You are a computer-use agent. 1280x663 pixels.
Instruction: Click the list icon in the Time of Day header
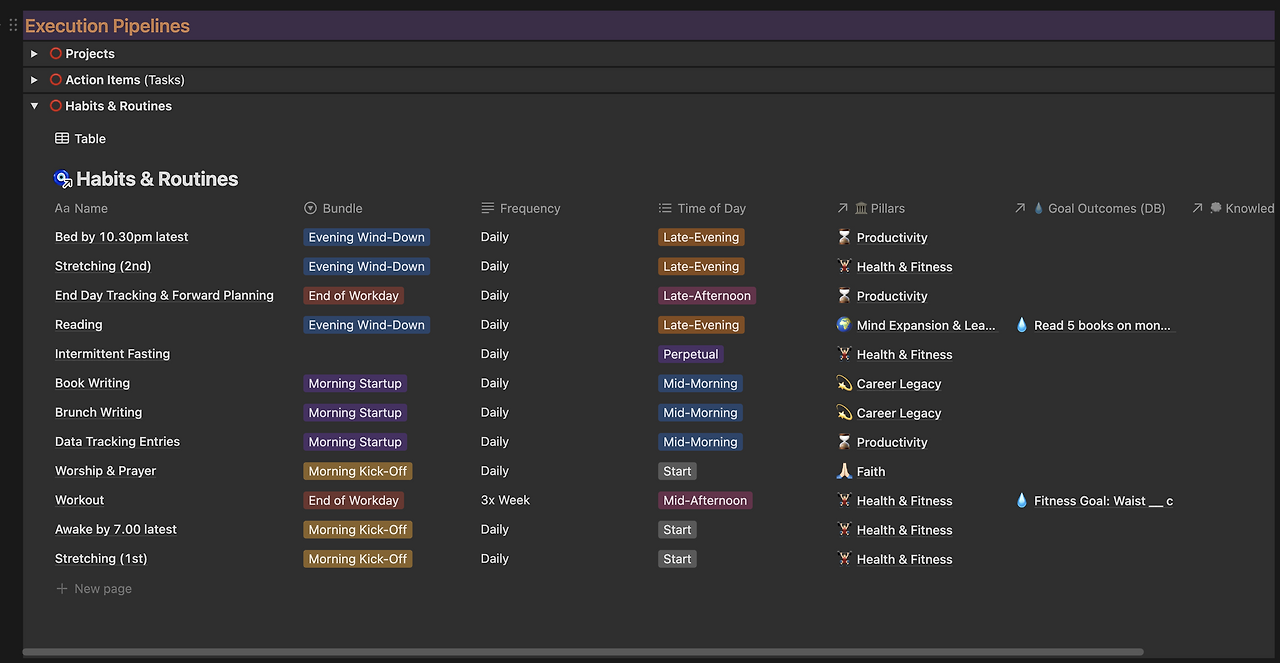pos(664,208)
